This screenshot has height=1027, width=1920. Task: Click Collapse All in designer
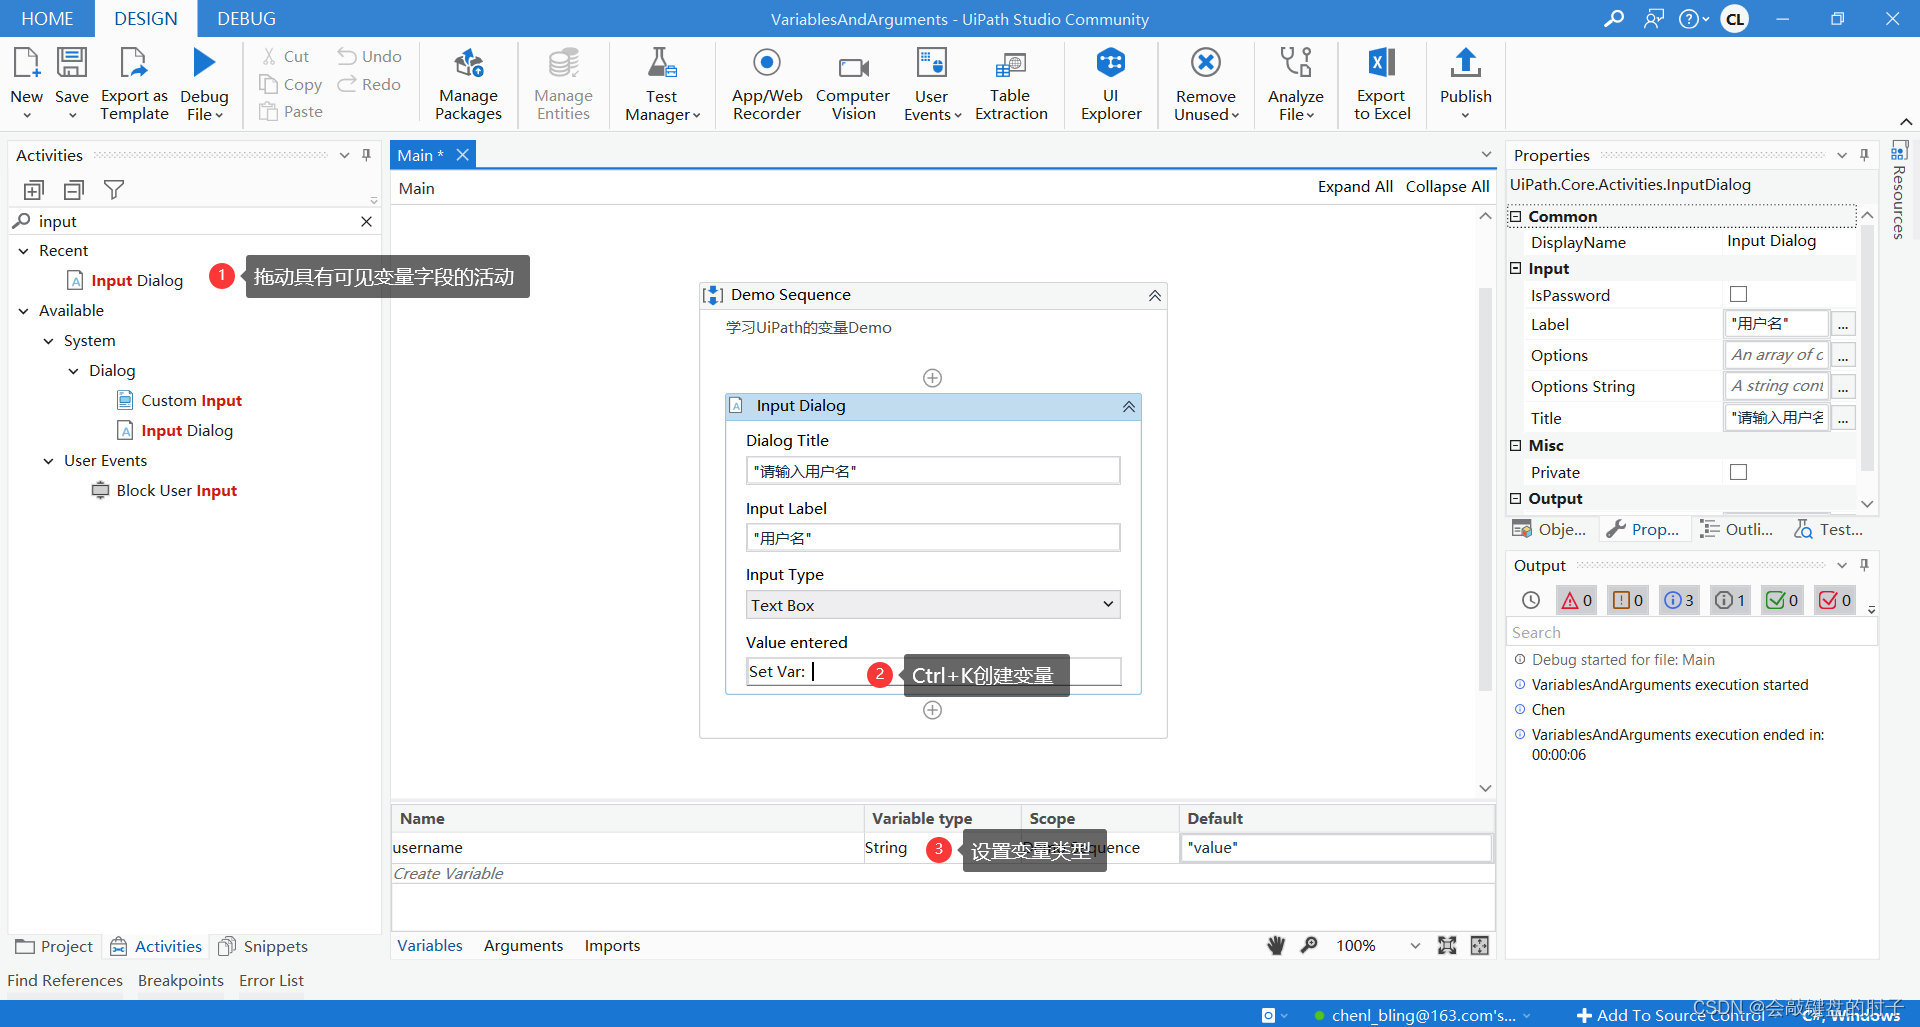1447,187
